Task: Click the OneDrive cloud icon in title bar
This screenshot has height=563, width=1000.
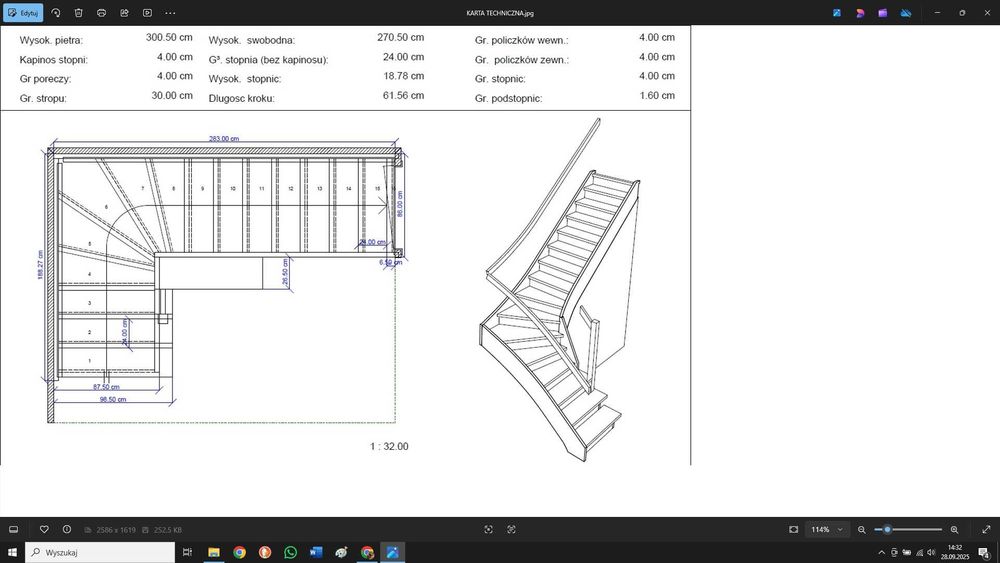Action: coord(906,13)
